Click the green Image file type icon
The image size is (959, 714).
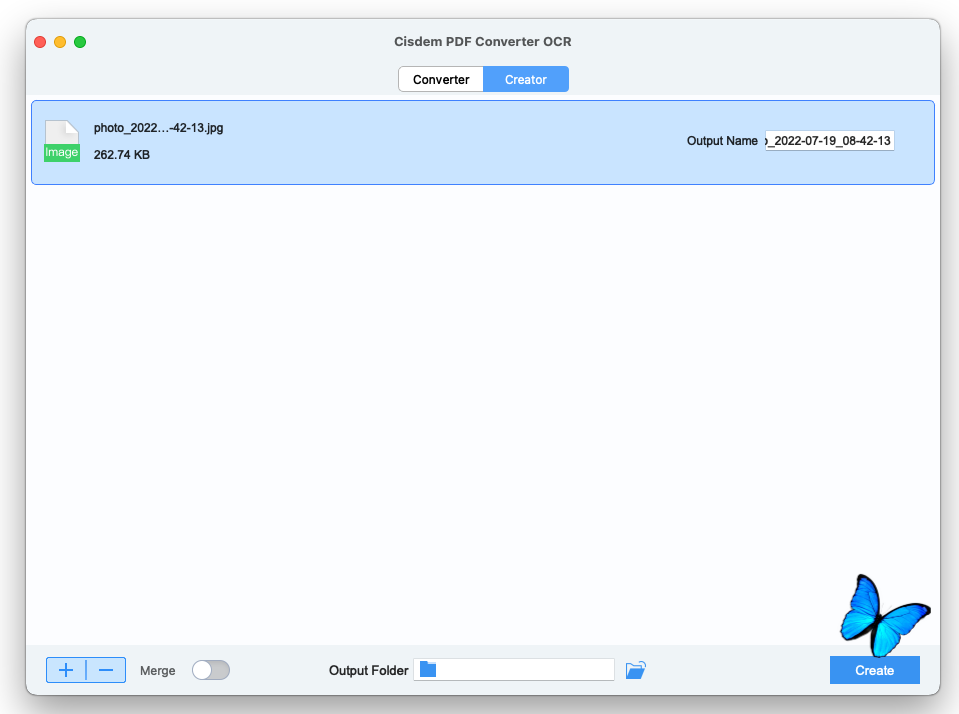[x=61, y=142]
